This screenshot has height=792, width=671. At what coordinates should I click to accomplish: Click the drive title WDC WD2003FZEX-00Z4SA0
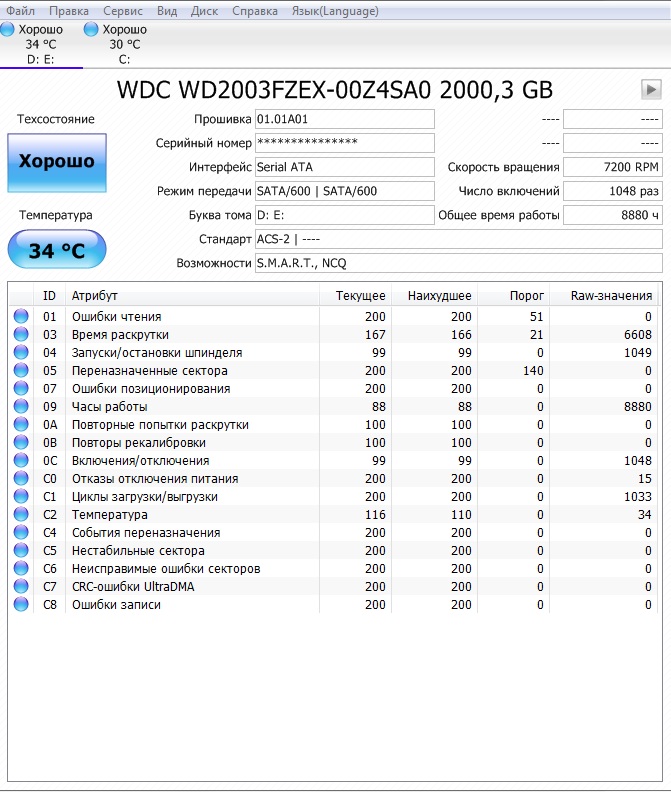[x=274, y=90]
